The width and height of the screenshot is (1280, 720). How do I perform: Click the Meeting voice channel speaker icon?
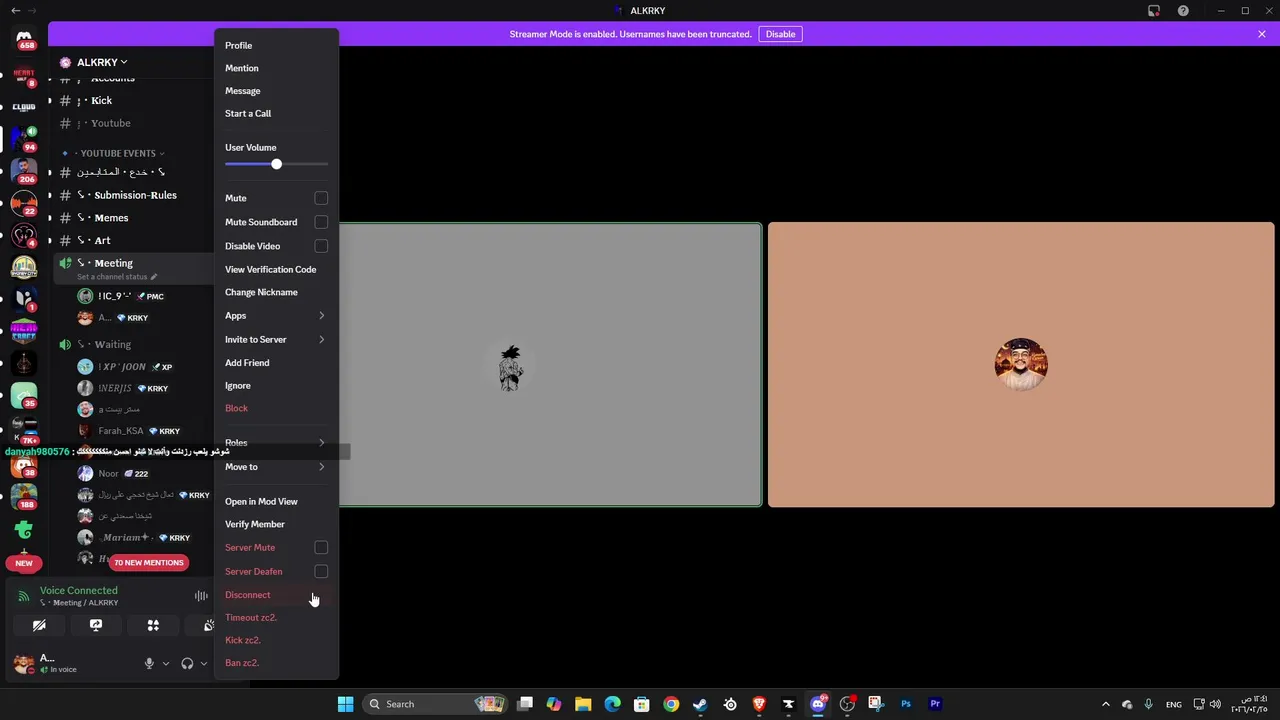pos(65,263)
